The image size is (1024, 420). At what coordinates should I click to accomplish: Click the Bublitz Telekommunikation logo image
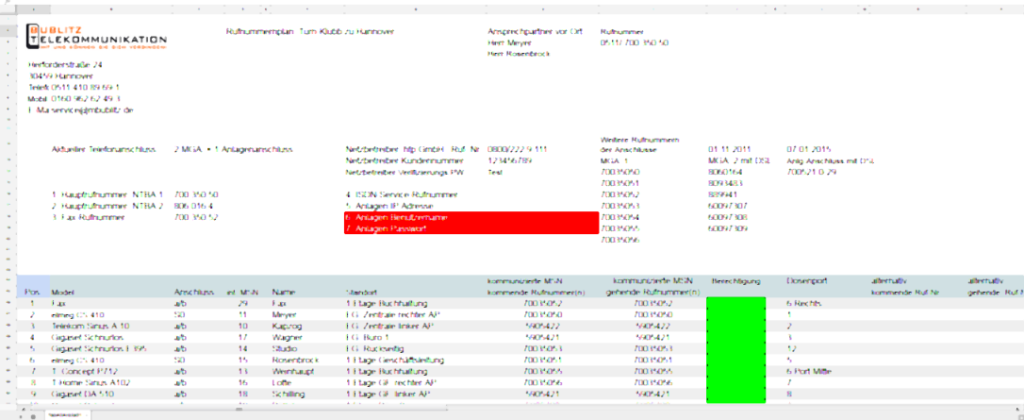[x=96, y=37]
